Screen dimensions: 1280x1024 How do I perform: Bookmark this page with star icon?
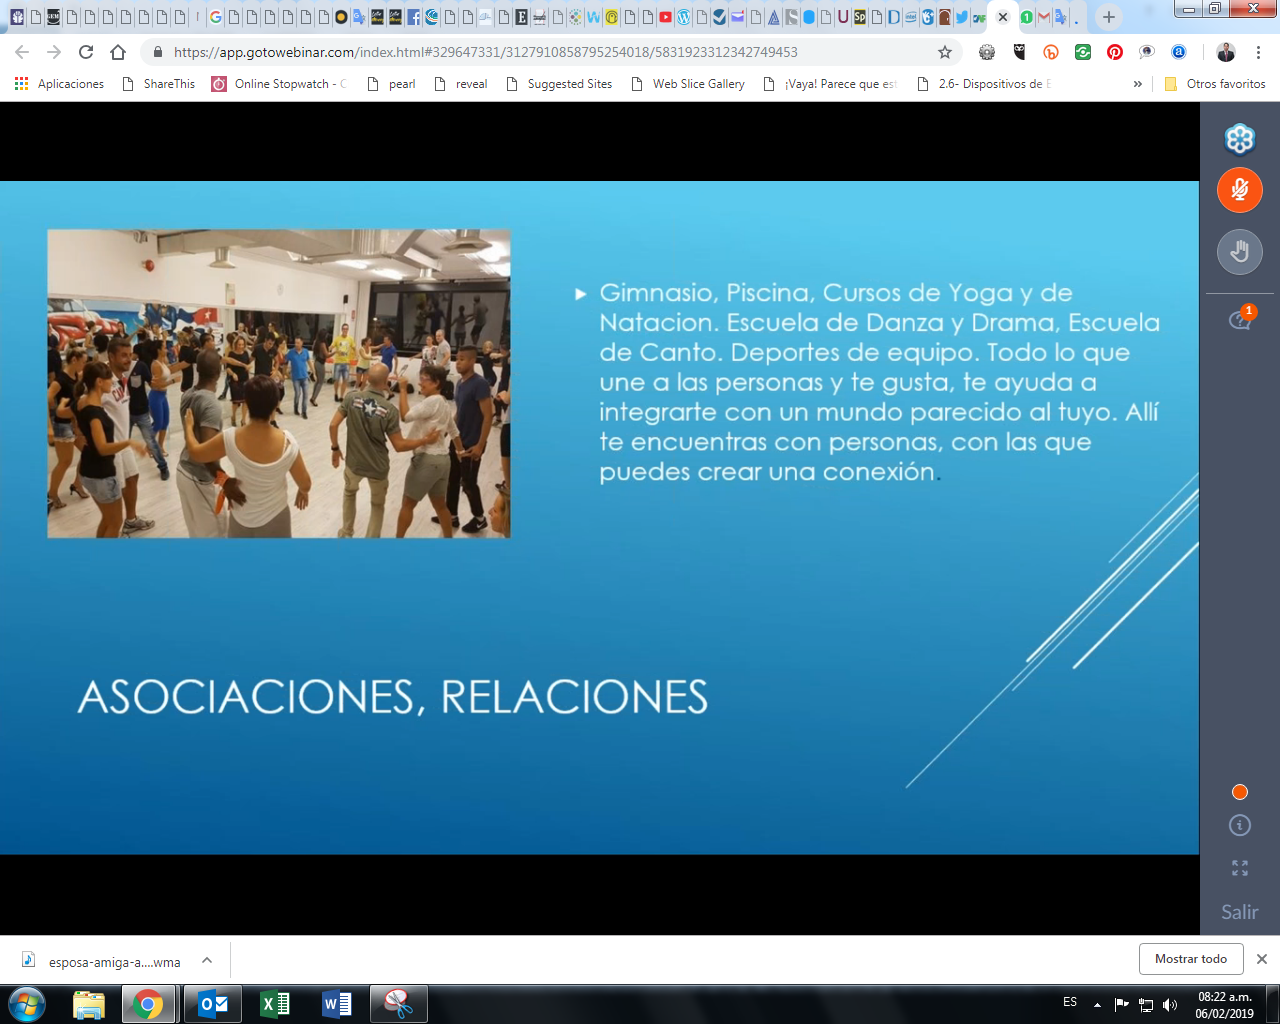pos(944,52)
